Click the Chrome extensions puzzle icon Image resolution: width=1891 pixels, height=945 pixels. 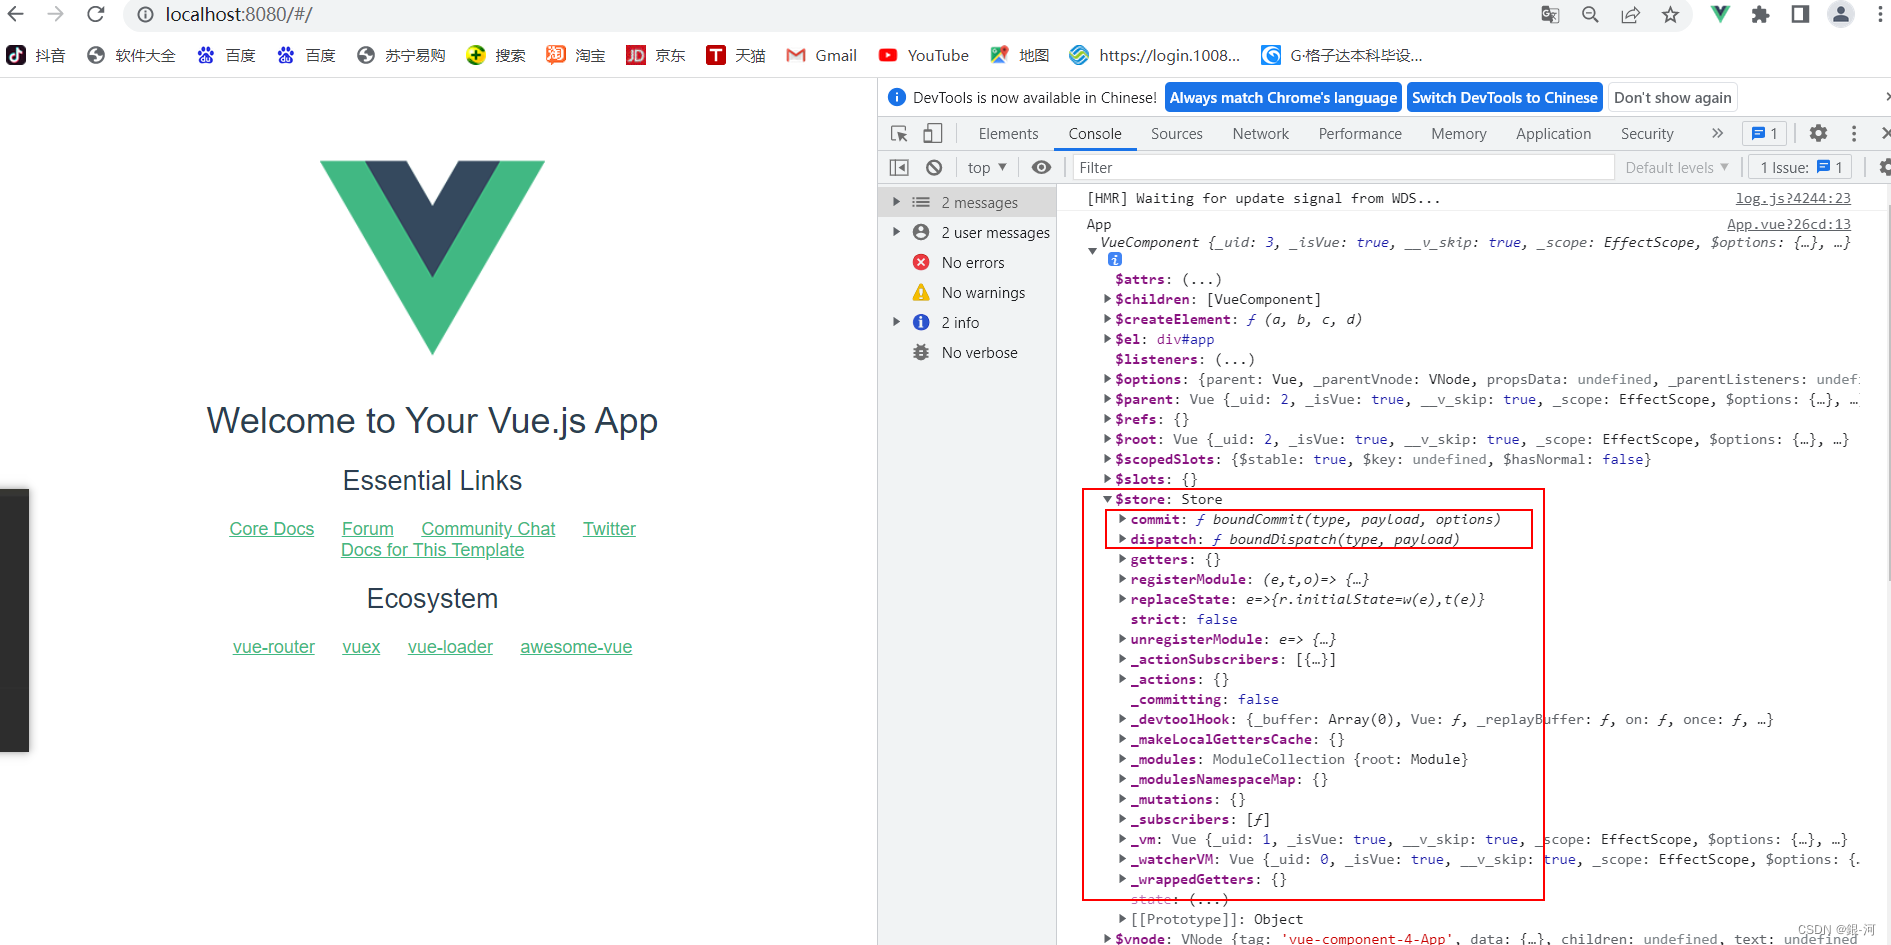[x=1760, y=15]
